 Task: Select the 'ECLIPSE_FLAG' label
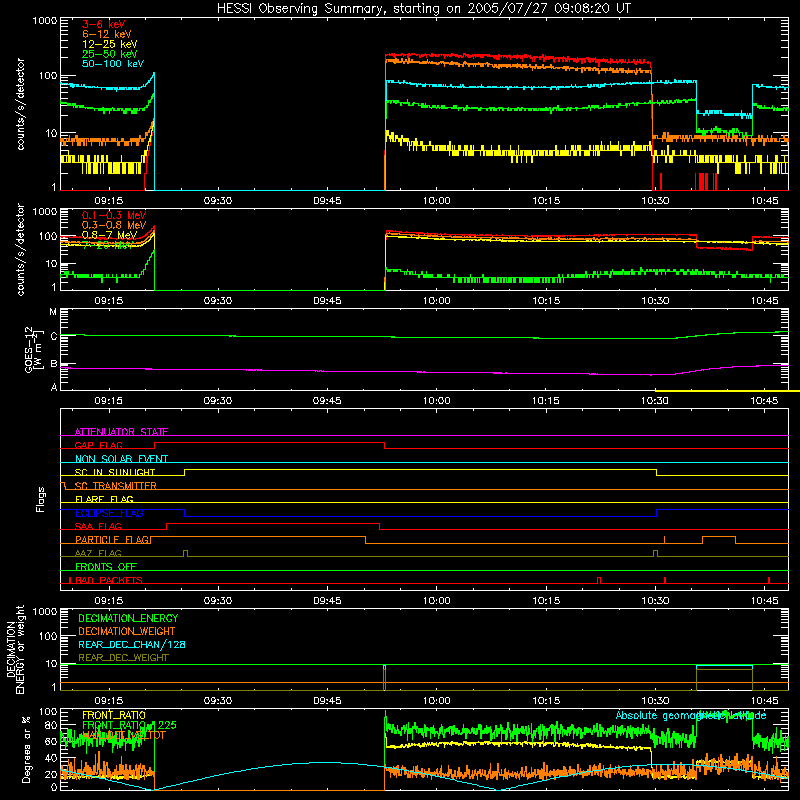pos(109,513)
